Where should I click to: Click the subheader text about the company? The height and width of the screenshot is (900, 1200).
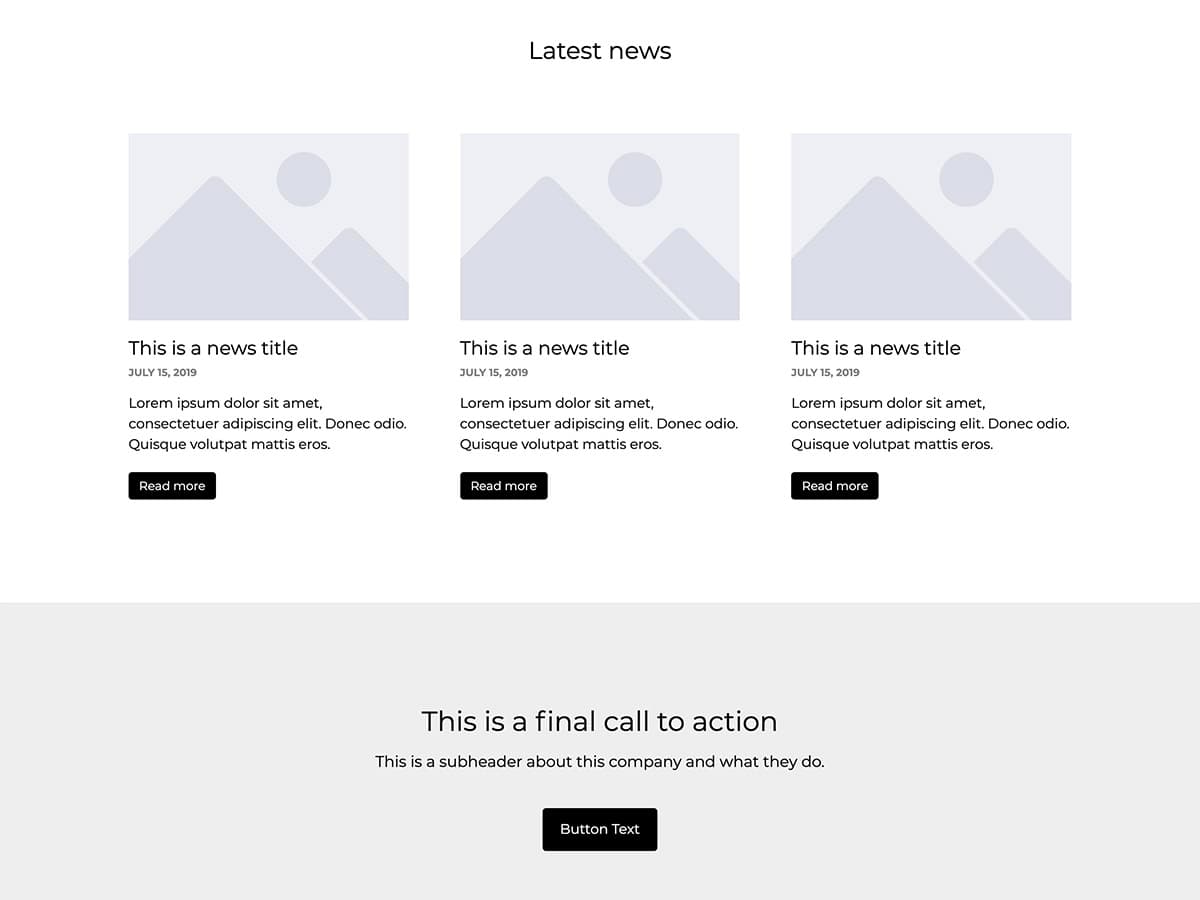click(x=600, y=761)
